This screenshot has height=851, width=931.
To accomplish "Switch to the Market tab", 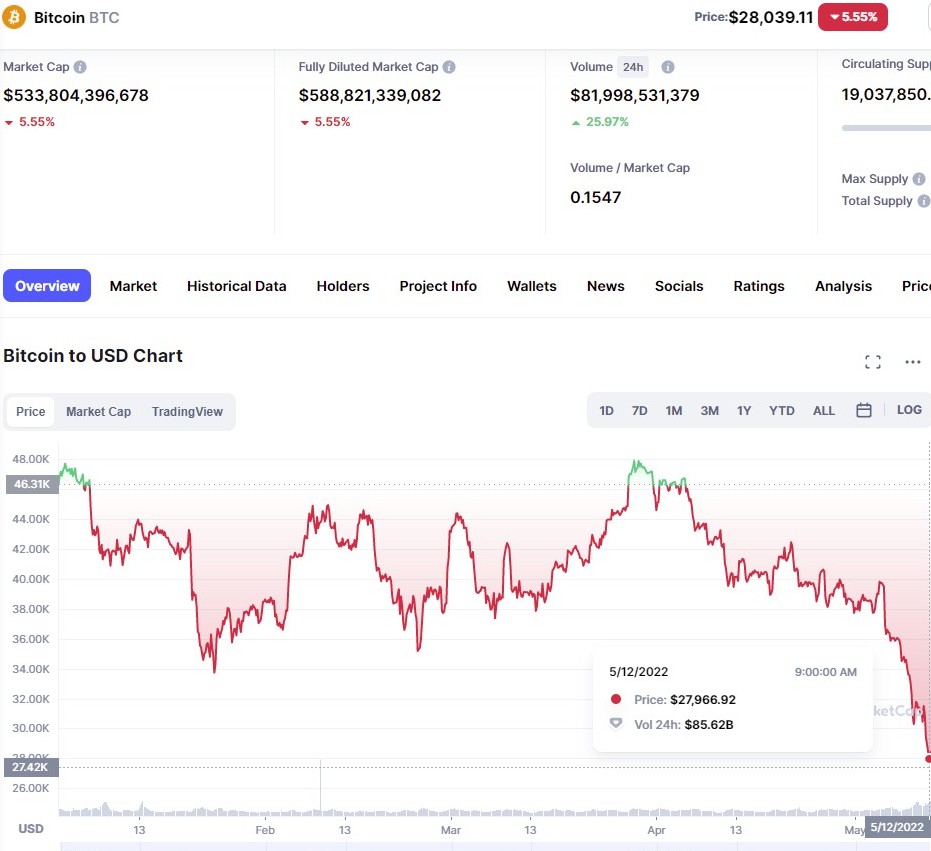I will coord(134,286).
